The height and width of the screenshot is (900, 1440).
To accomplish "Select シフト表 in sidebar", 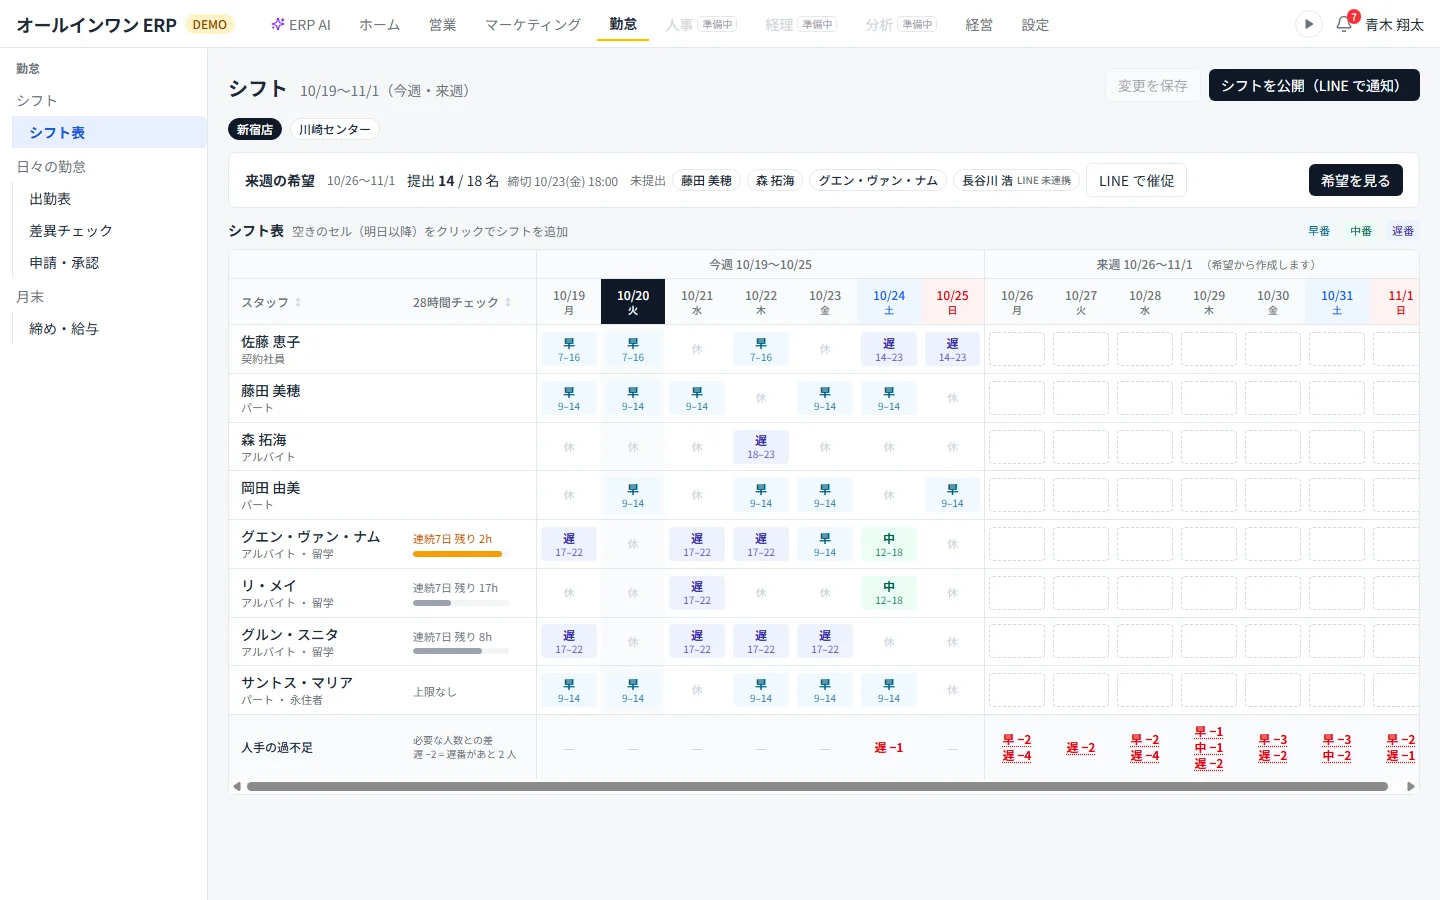I will (x=109, y=132).
